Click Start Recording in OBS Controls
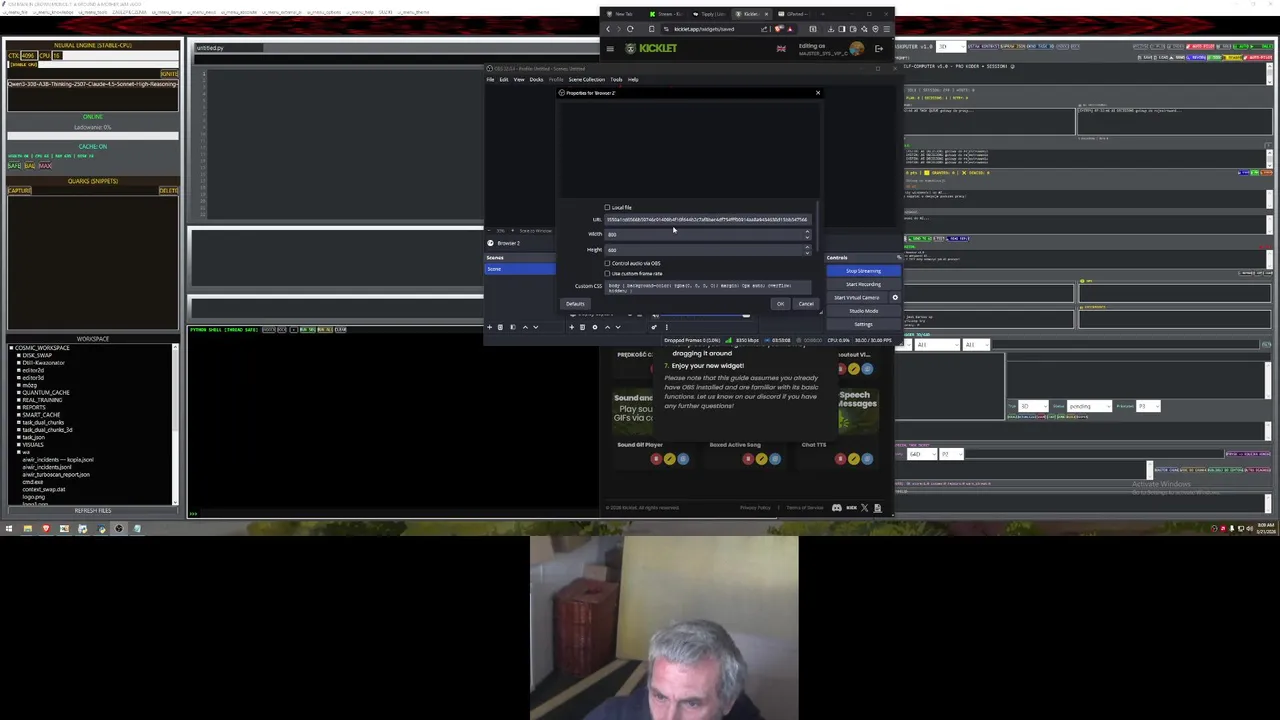This screenshot has height=720, width=1280. click(864, 284)
